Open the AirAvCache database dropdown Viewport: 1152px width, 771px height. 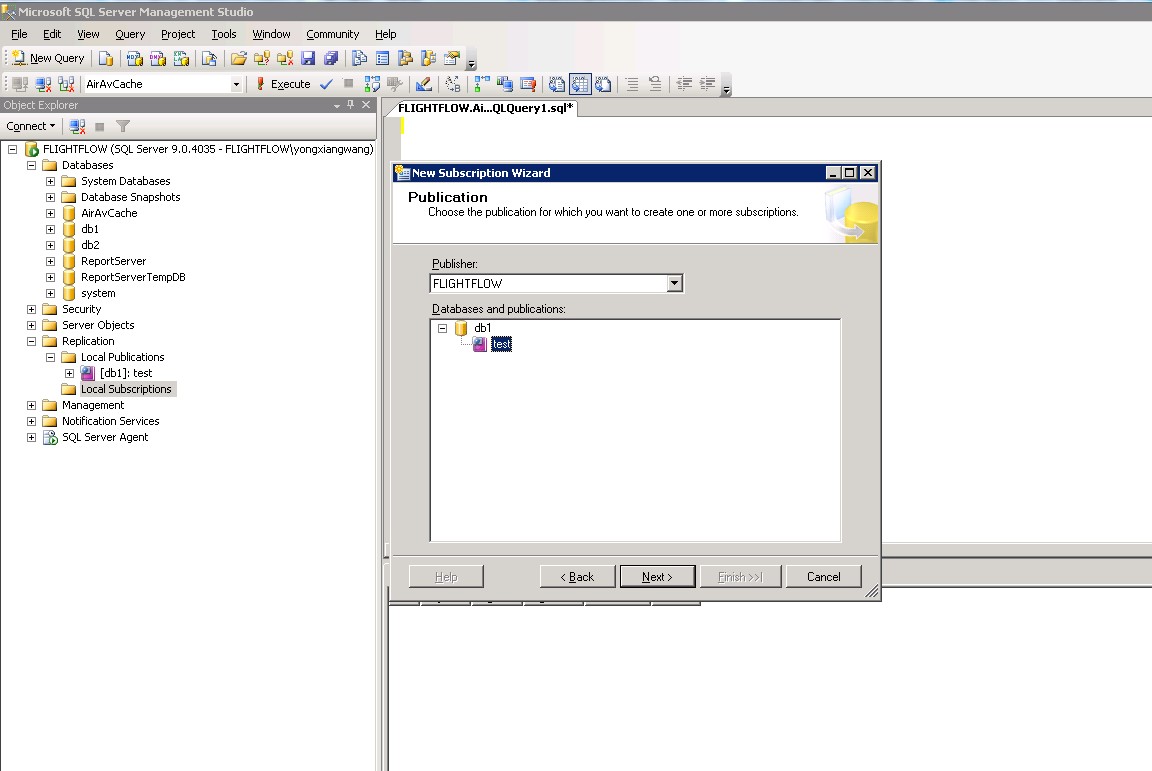236,84
